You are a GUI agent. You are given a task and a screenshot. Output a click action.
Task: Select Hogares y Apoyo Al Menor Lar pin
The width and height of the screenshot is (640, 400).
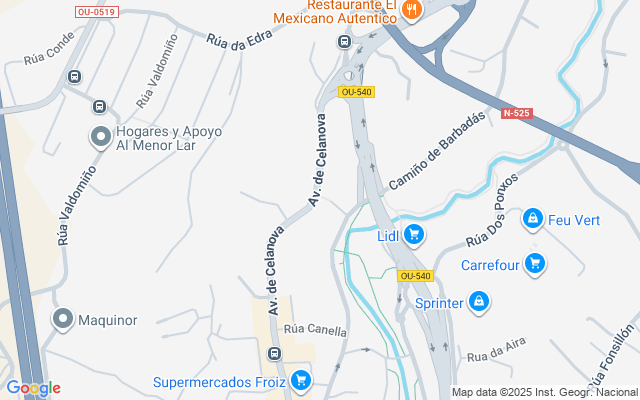tap(101, 138)
